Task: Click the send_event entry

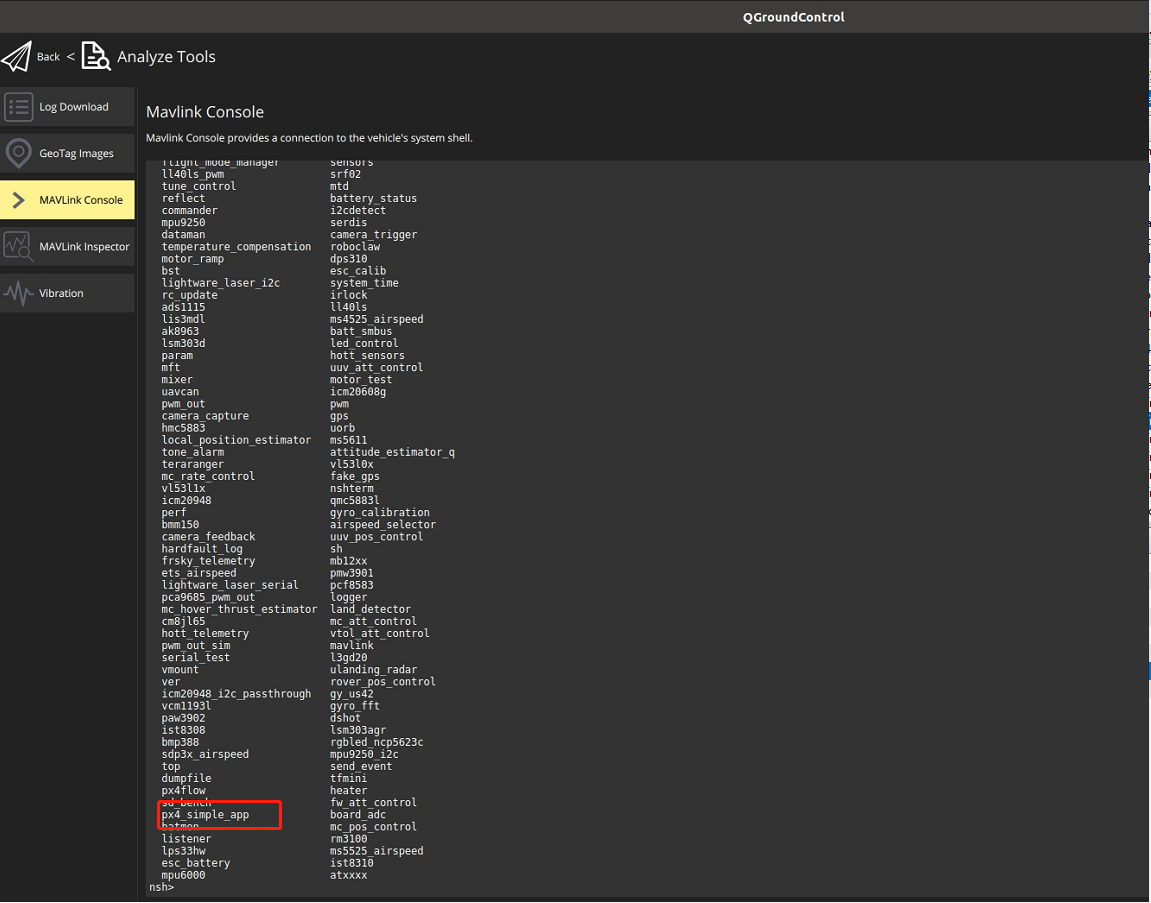Action: 361,766
